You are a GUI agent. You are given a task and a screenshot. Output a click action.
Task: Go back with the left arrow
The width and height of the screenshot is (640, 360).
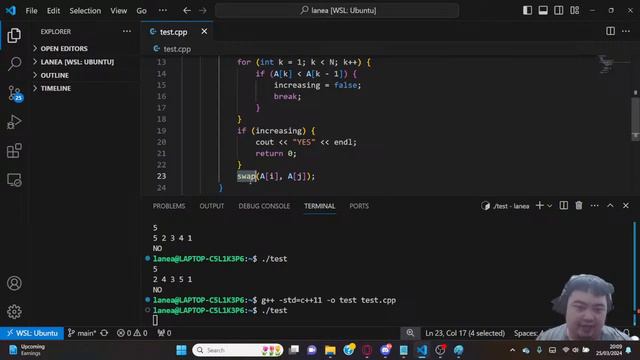coord(187,10)
